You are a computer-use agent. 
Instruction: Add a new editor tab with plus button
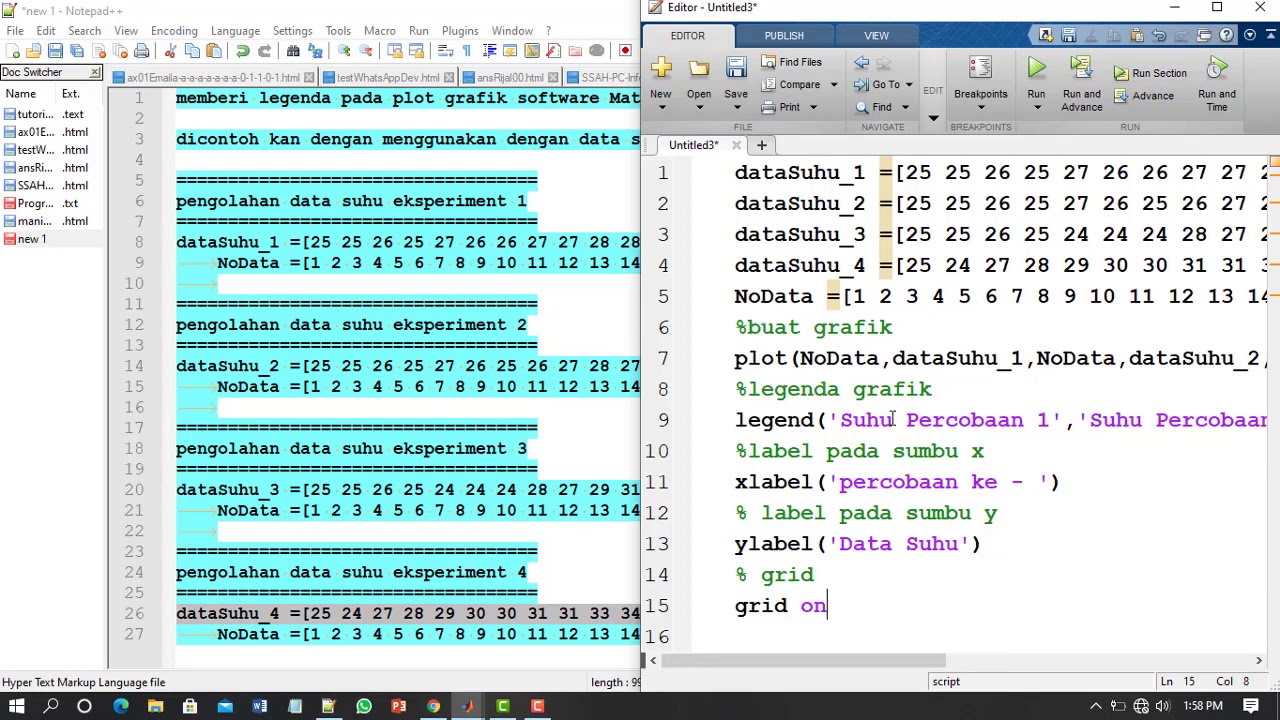(x=761, y=145)
